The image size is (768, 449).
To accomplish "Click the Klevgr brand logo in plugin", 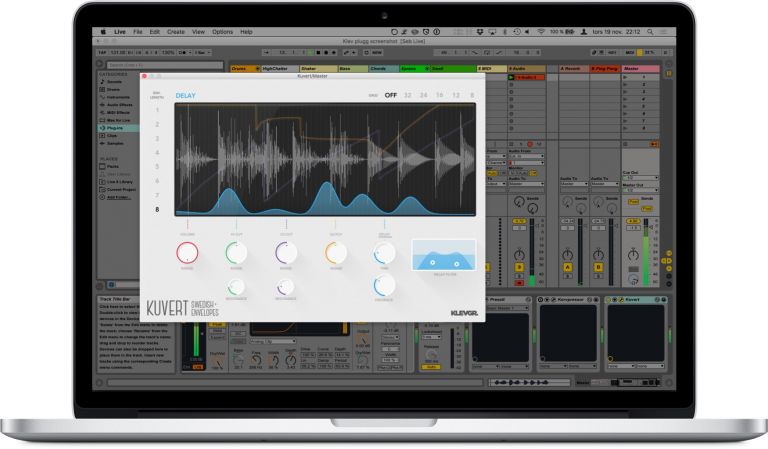I will 464,313.
